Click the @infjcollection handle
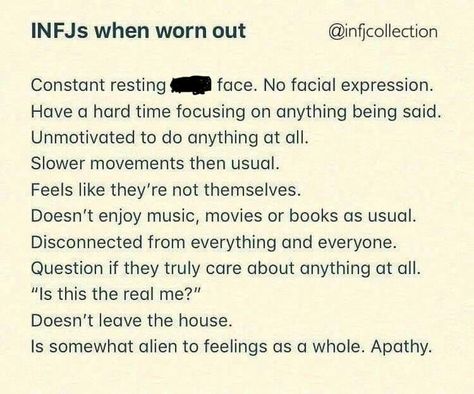The width and height of the screenshot is (474, 394). click(383, 32)
